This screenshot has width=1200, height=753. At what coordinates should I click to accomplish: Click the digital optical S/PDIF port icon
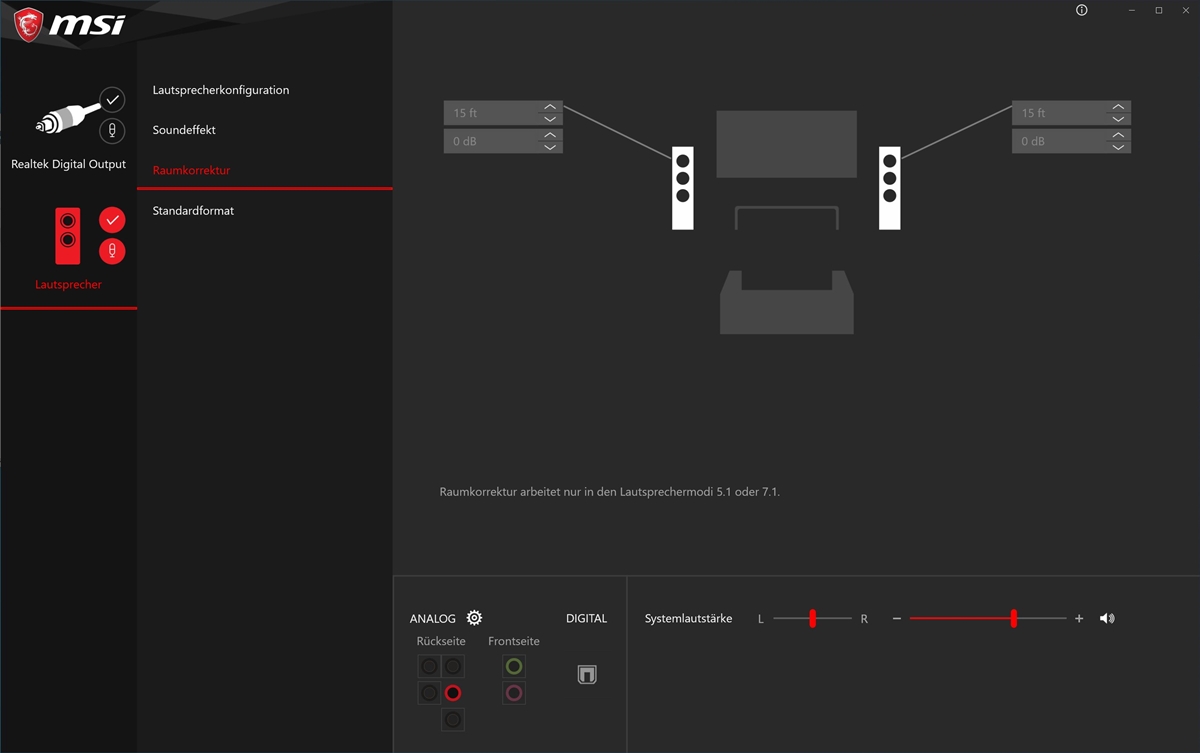point(587,675)
